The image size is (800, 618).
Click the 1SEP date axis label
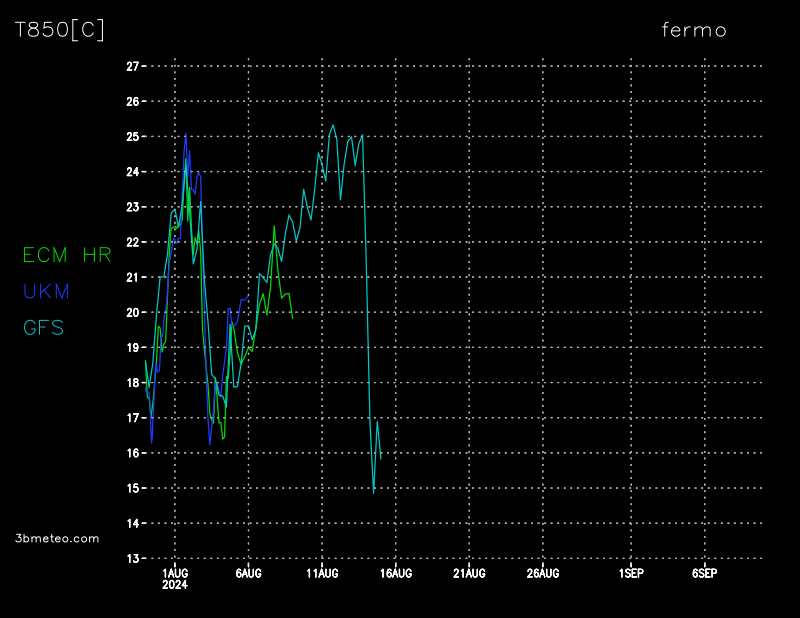tap(630, 573)
